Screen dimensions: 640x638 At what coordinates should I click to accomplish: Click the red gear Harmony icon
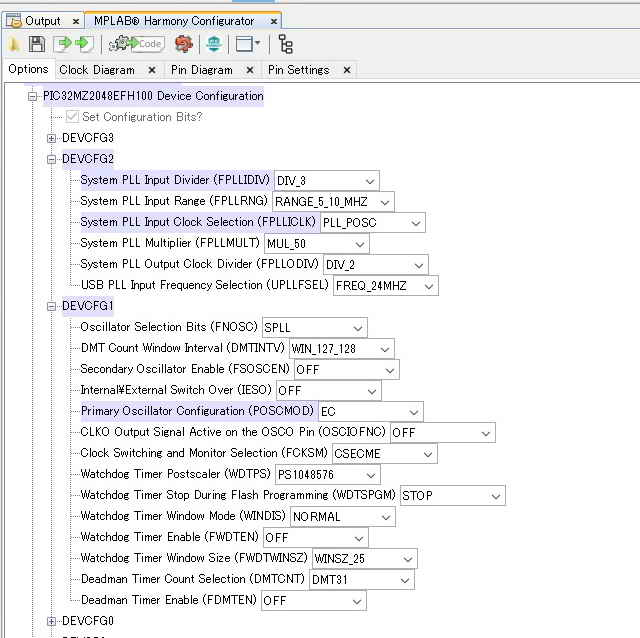click(x=184, y=44)
